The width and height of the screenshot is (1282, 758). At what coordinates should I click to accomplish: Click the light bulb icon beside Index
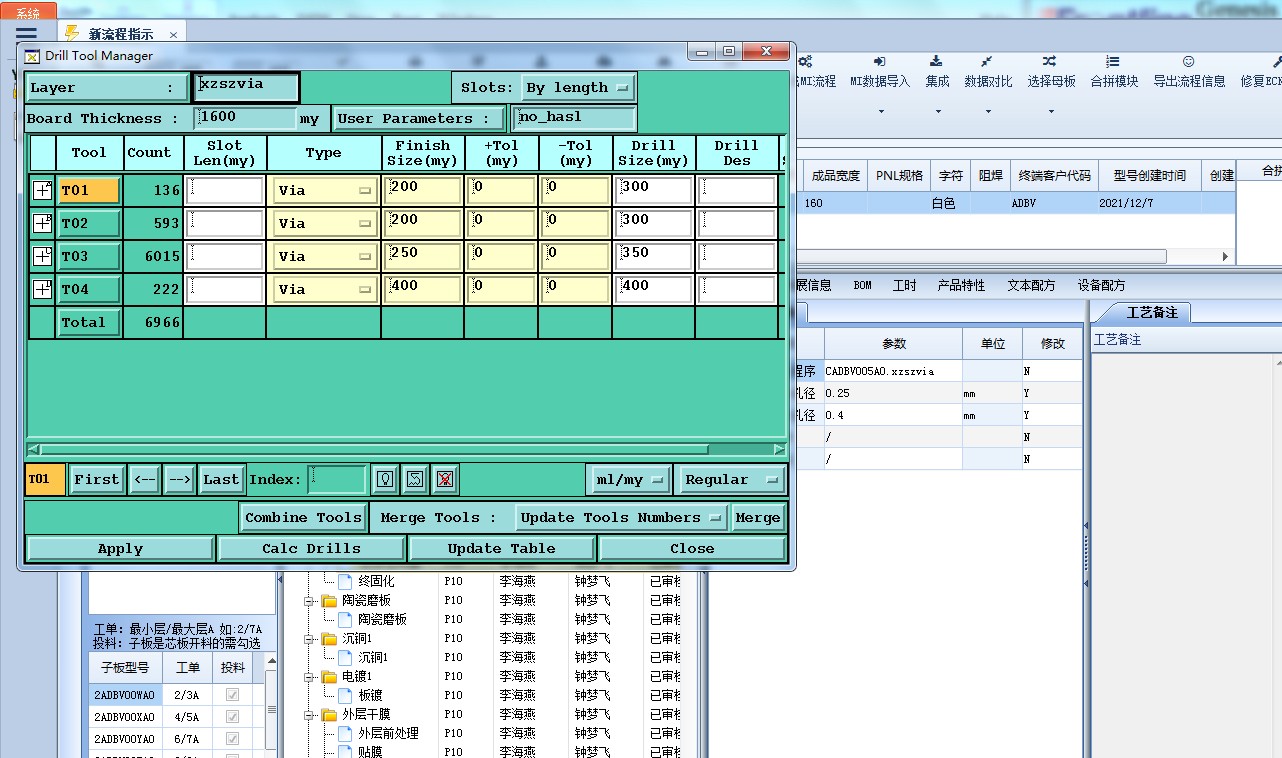click(x=385, y=479)
